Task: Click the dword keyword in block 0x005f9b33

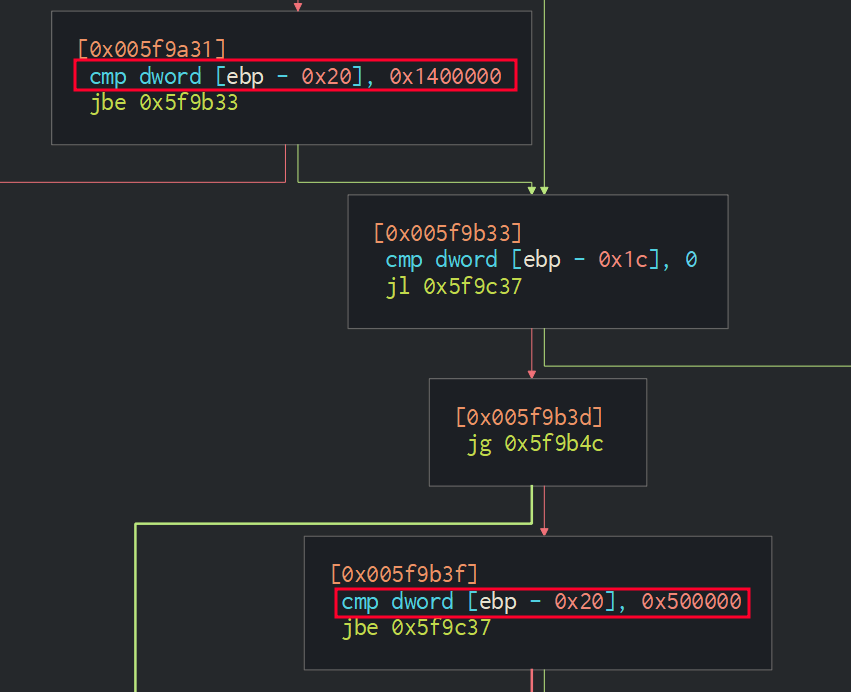Action: coord(466,260)
